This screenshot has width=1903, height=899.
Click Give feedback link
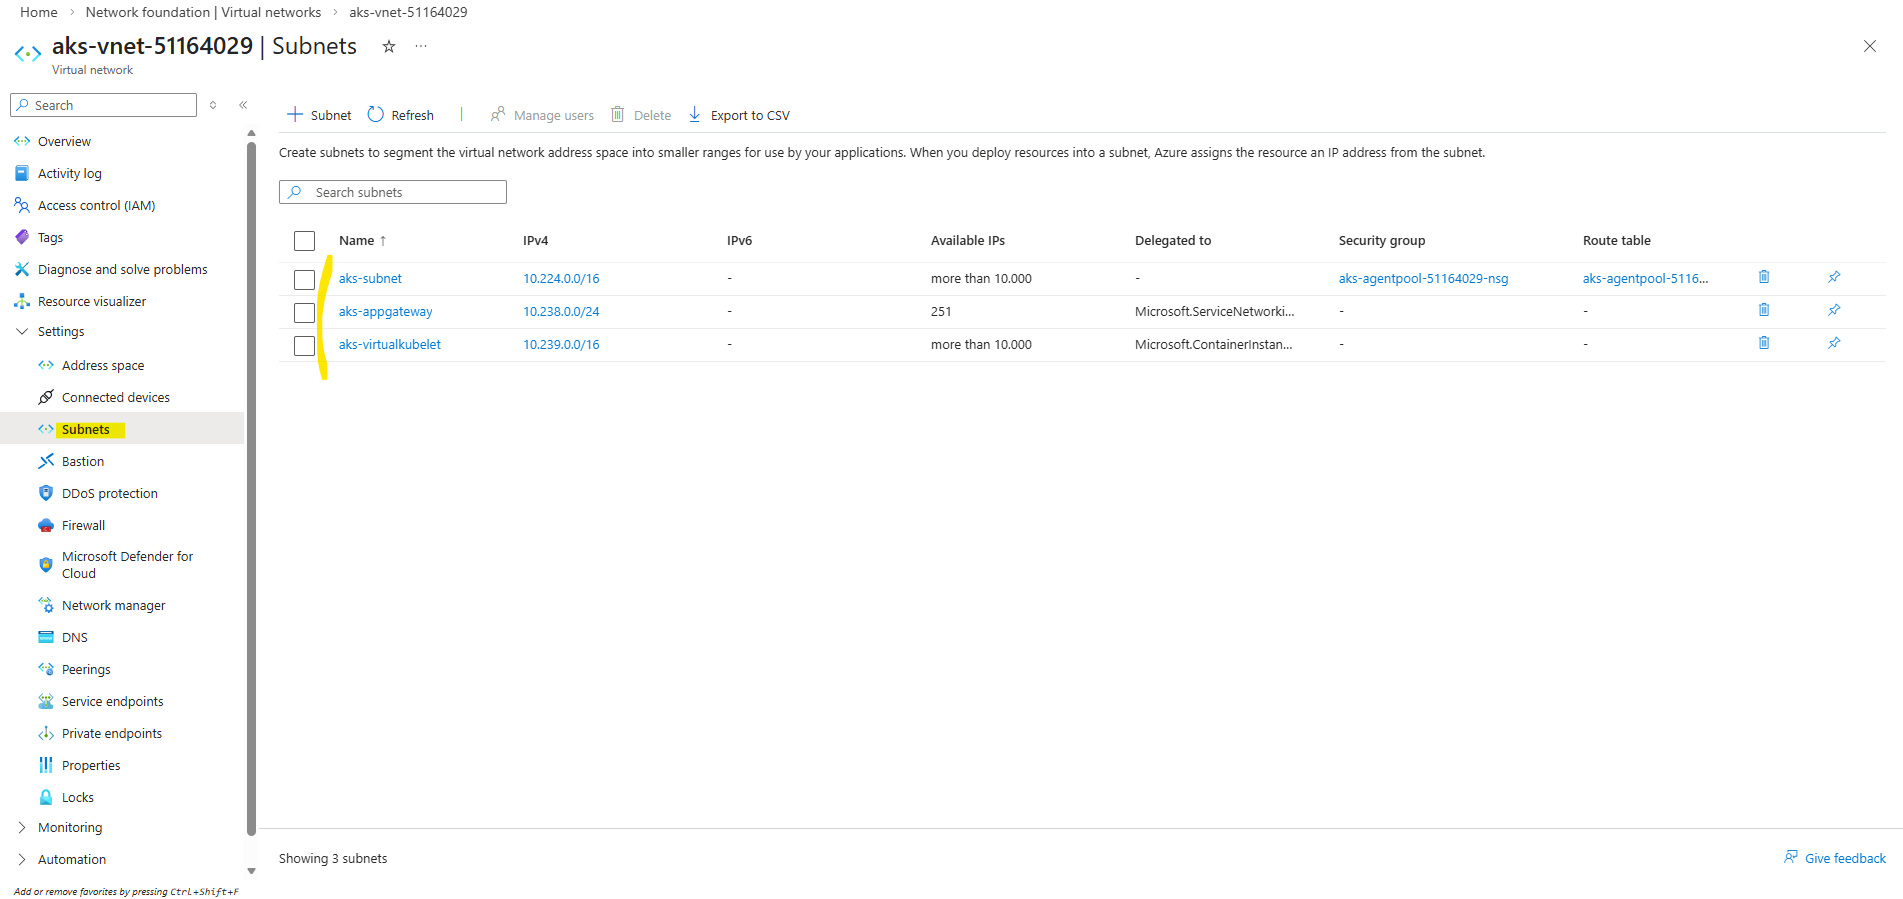coord(1844,859)
